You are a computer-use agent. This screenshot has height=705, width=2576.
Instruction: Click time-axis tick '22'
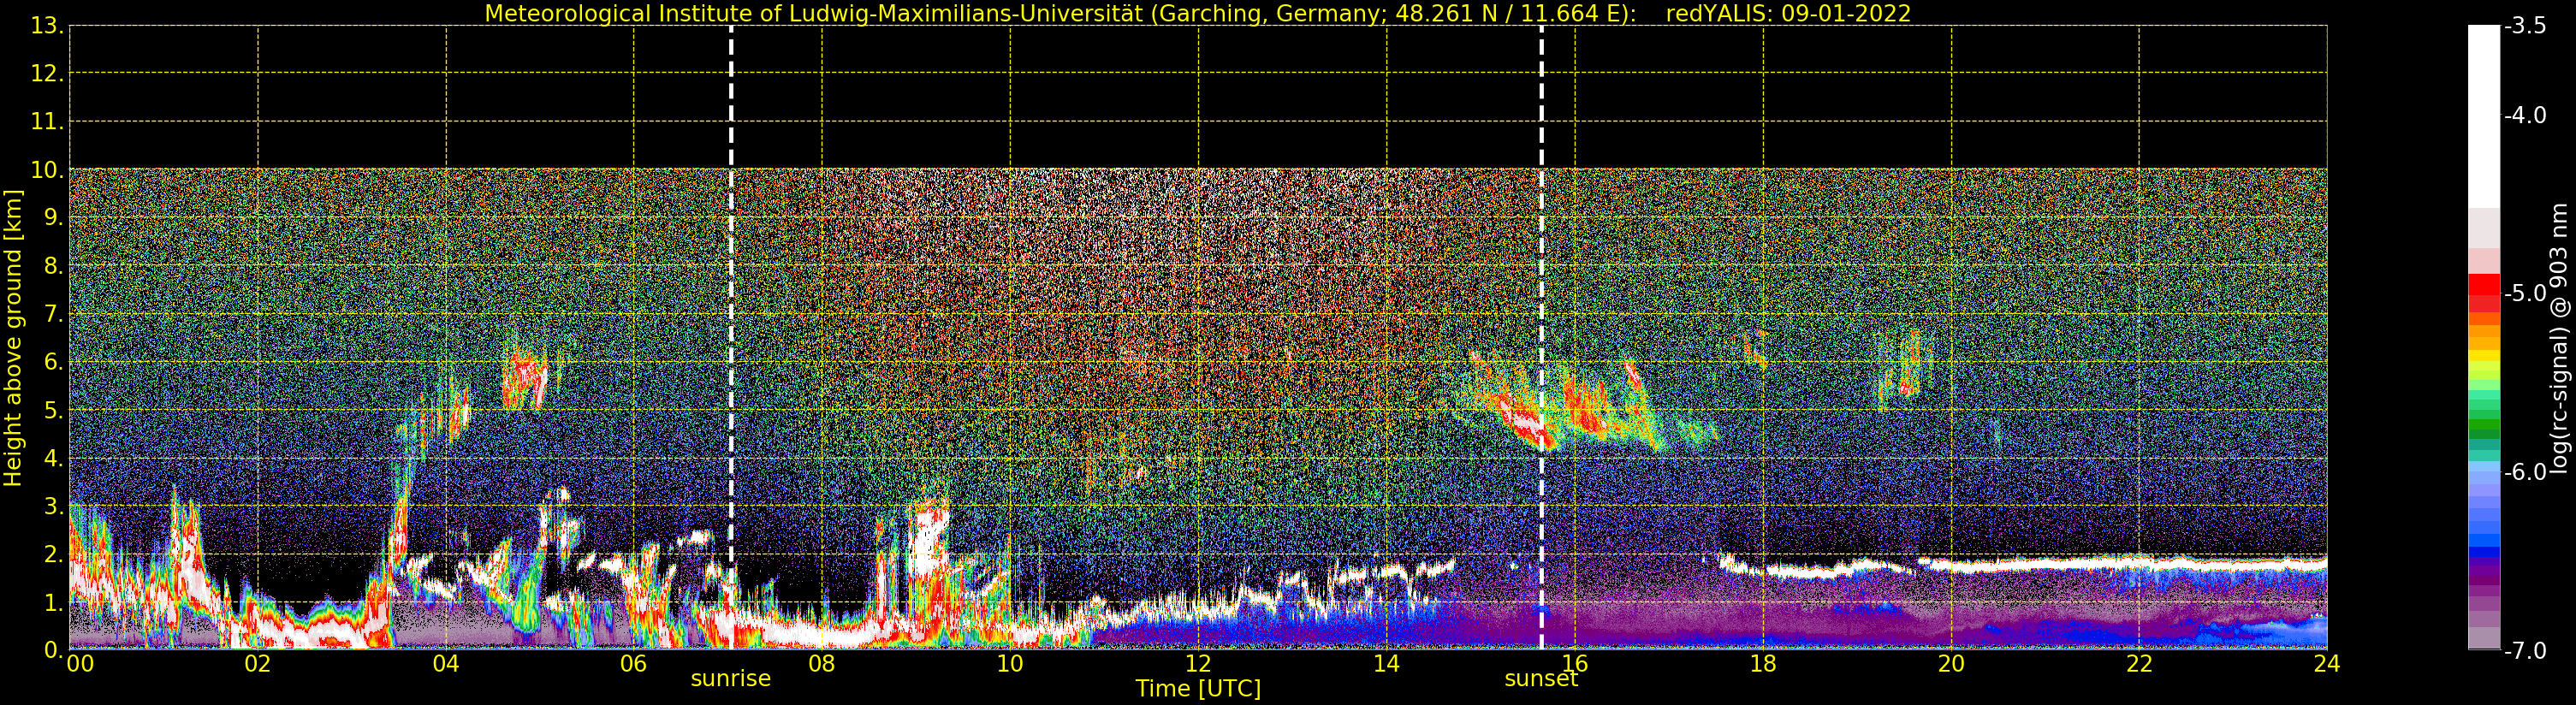[2139, 664]
